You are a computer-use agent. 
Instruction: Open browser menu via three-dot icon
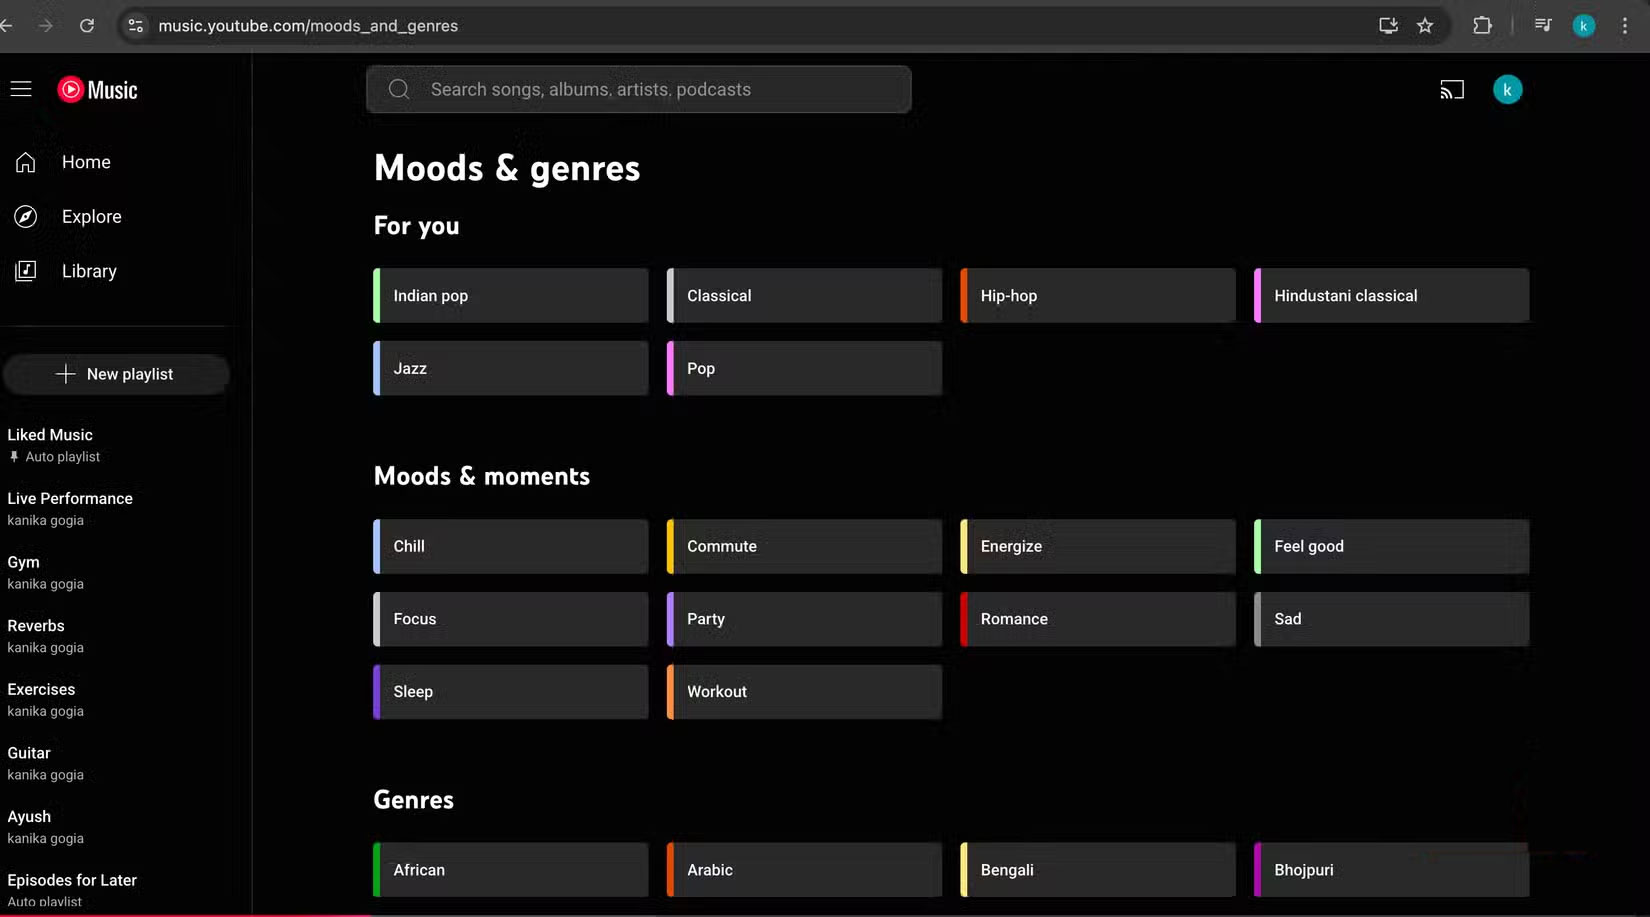pos(1624,25)
